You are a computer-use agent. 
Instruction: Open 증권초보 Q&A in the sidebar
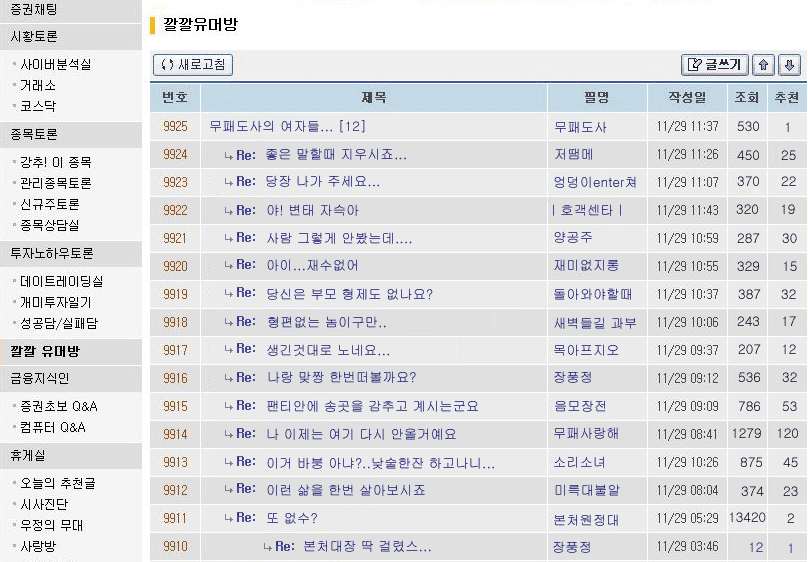point(59,407)
